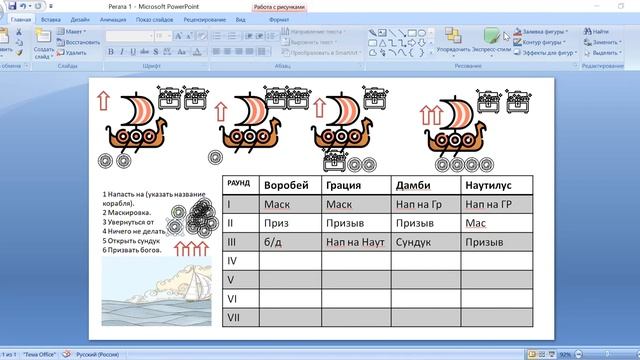Open the Заменить replace dropdown

pyautogui.click(x=602, y=42)
